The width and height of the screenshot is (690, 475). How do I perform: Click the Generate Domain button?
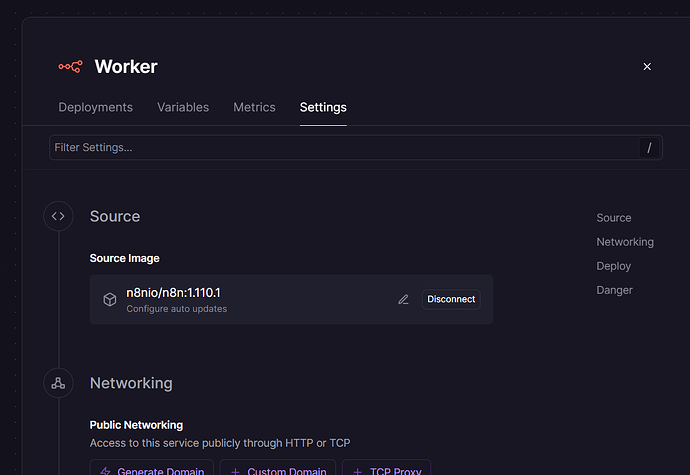point(152,468)
